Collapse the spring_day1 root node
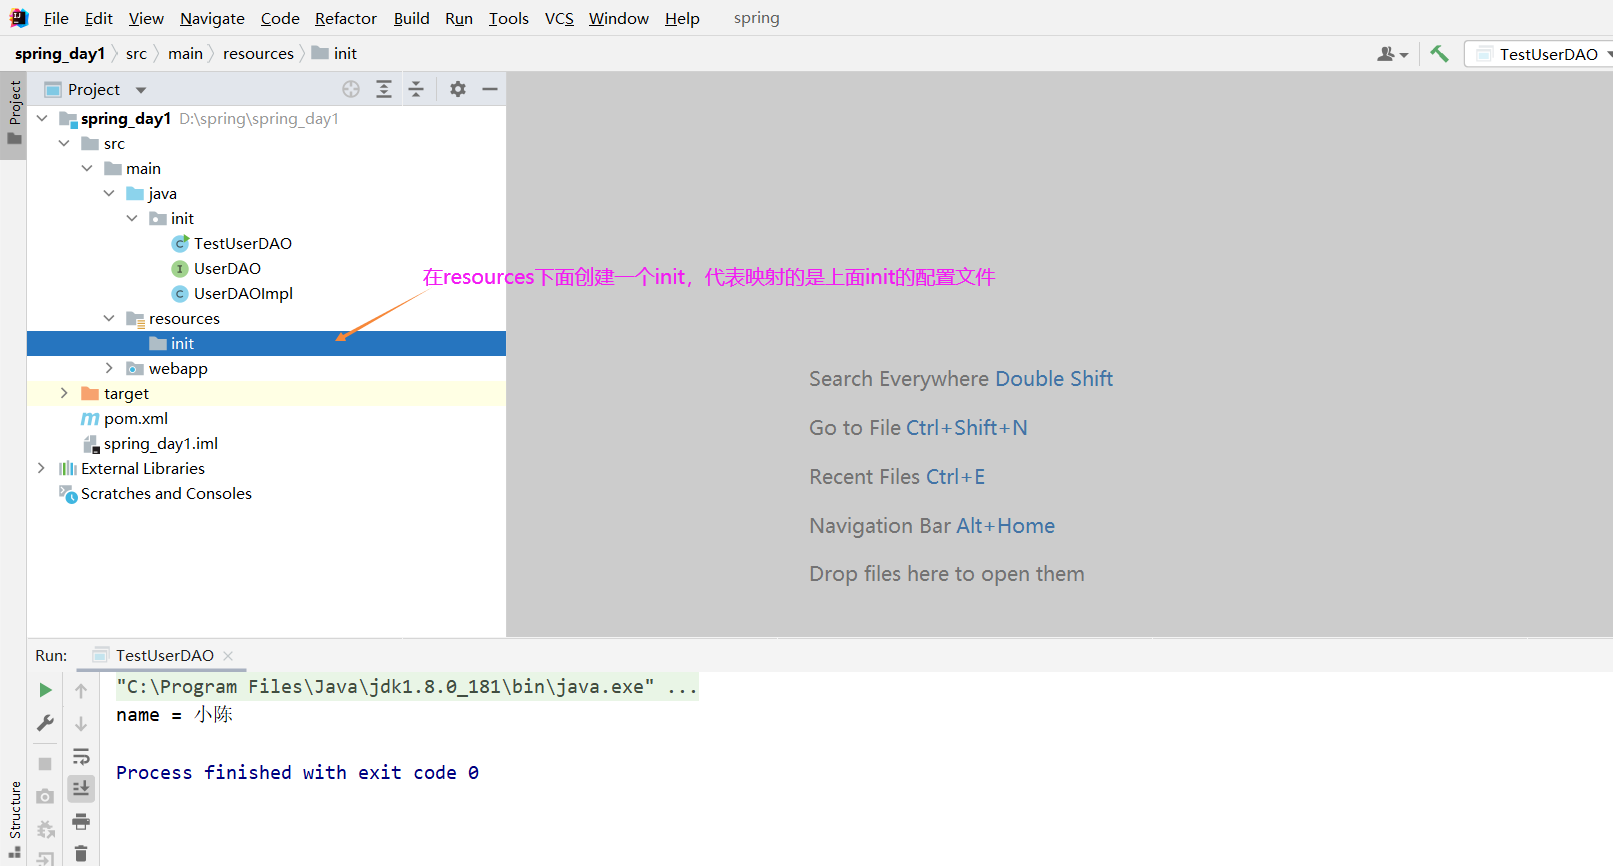Image resolution: width=1613 pixels, height=866 pixels. pyautogui.click(x=42, y=118)
